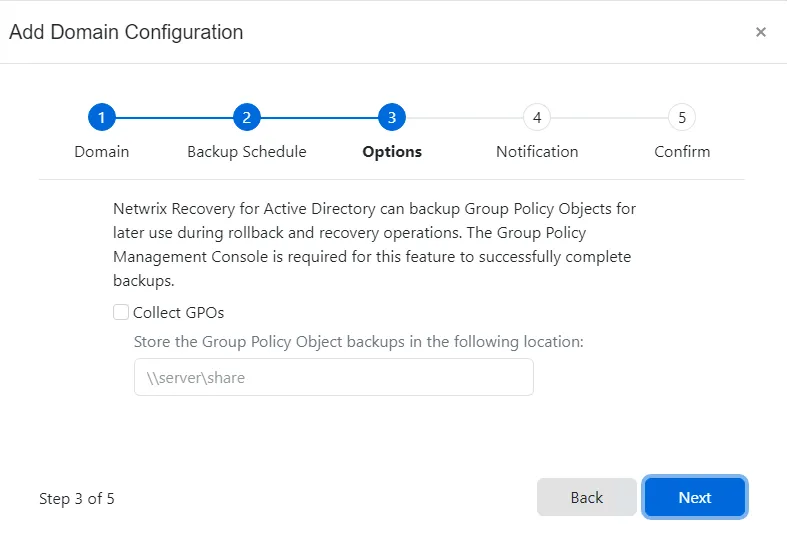Go back to the previous step
Viewport: 787px width, 550px height.
tap(587, 497)
